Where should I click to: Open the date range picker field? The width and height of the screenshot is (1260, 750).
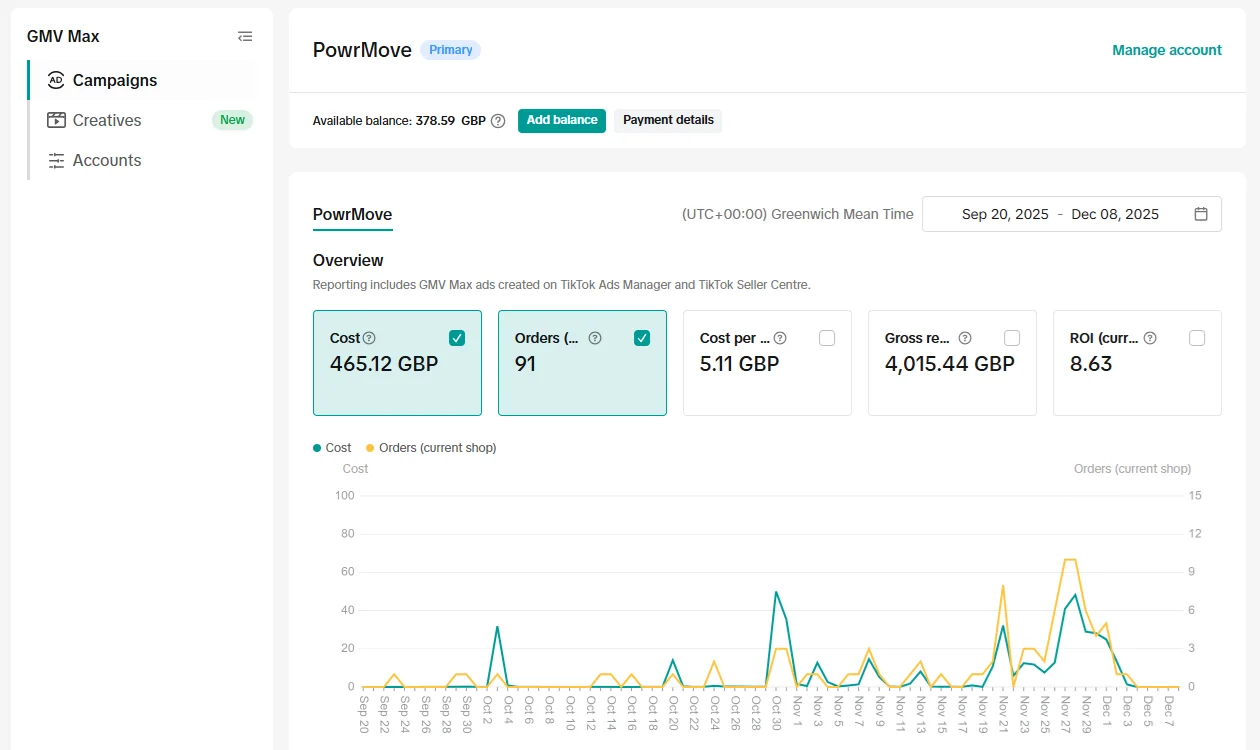tap(1072, 214)
